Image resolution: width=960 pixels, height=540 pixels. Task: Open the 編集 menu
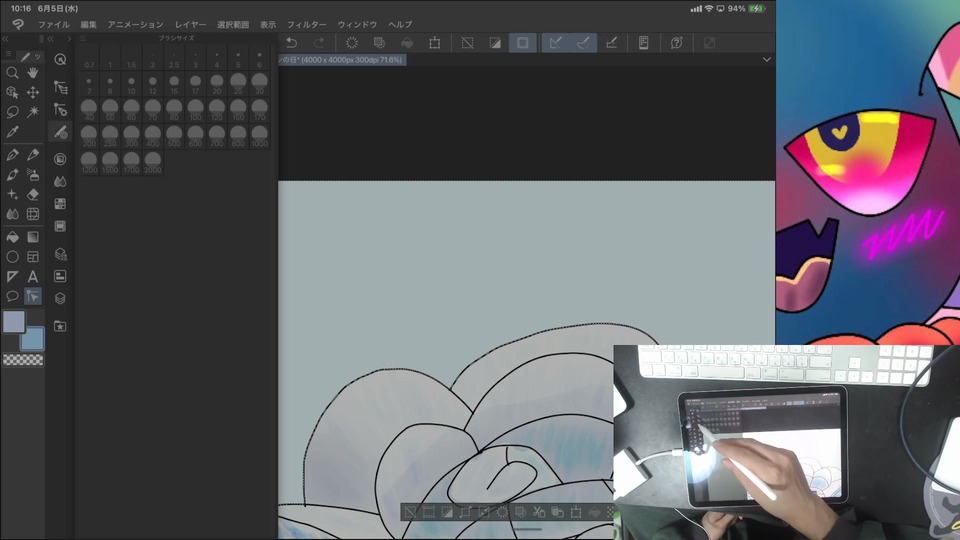click(89, 24)
